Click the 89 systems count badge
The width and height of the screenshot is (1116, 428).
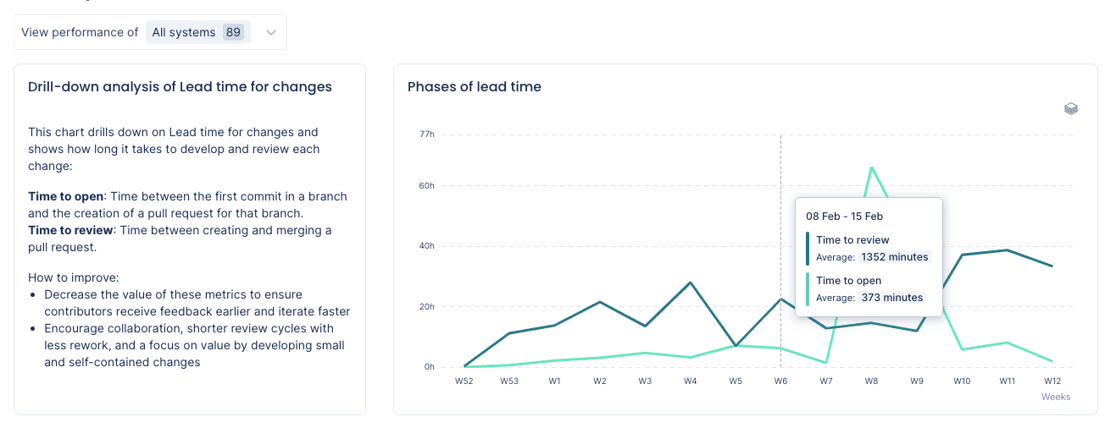click(x=233, y=32)
